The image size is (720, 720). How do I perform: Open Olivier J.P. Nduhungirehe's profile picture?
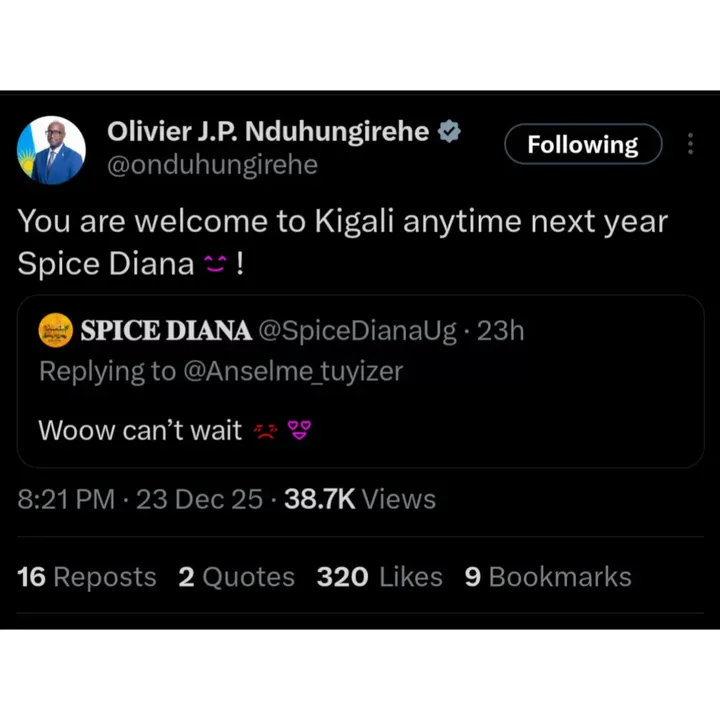(52, 150)
